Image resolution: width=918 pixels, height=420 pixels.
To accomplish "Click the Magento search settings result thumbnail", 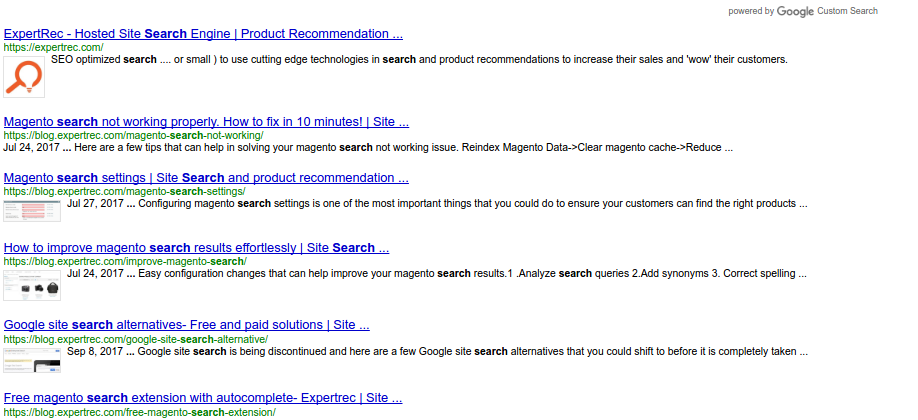I will [32, 211].
